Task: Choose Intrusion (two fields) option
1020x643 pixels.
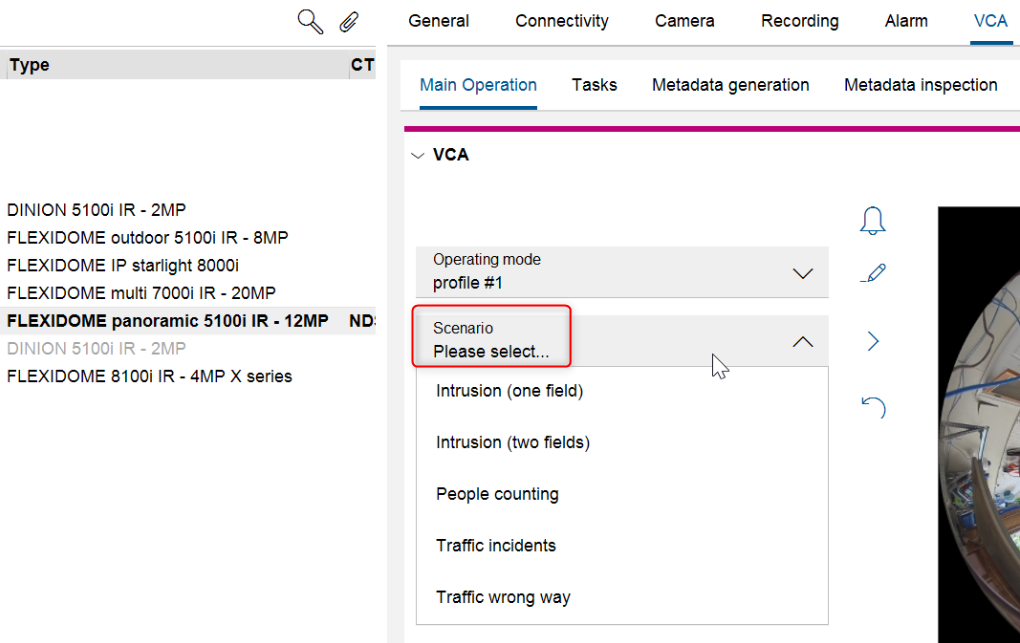Action: pos(512,442)
